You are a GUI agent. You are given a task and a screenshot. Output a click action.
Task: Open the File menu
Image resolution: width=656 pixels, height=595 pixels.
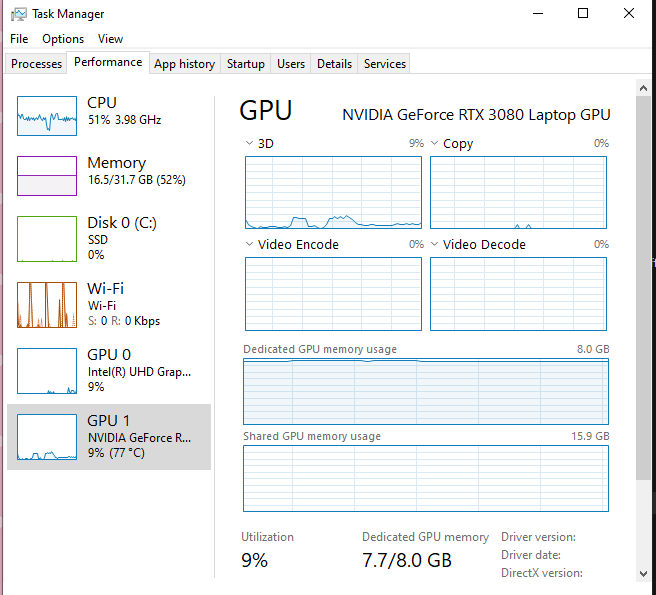point(19,39)
